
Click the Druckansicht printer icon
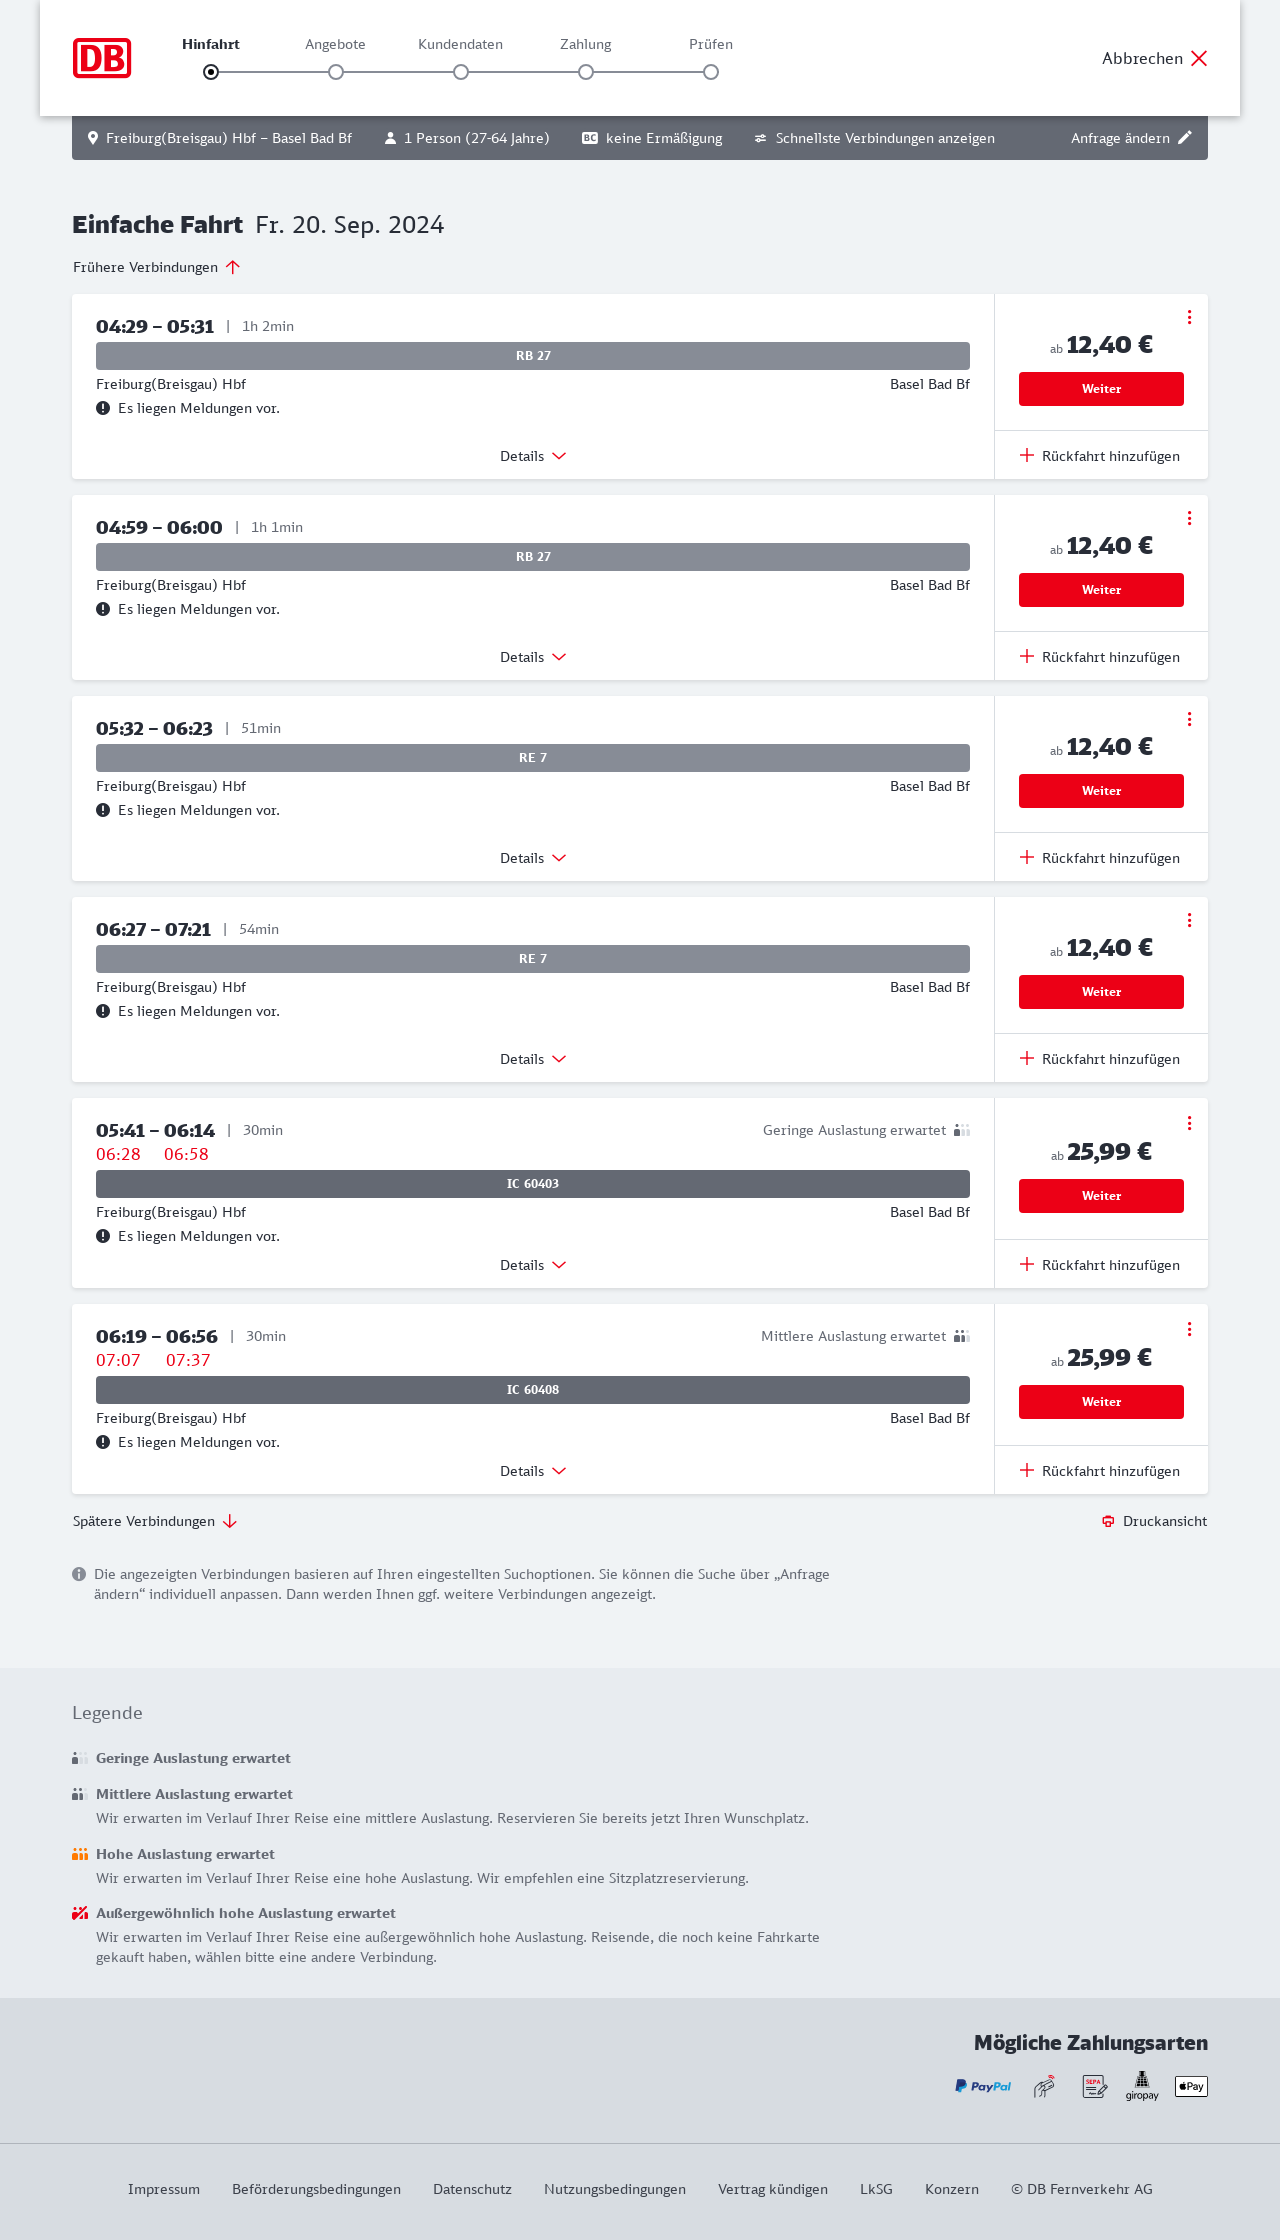(1108, 1521)
